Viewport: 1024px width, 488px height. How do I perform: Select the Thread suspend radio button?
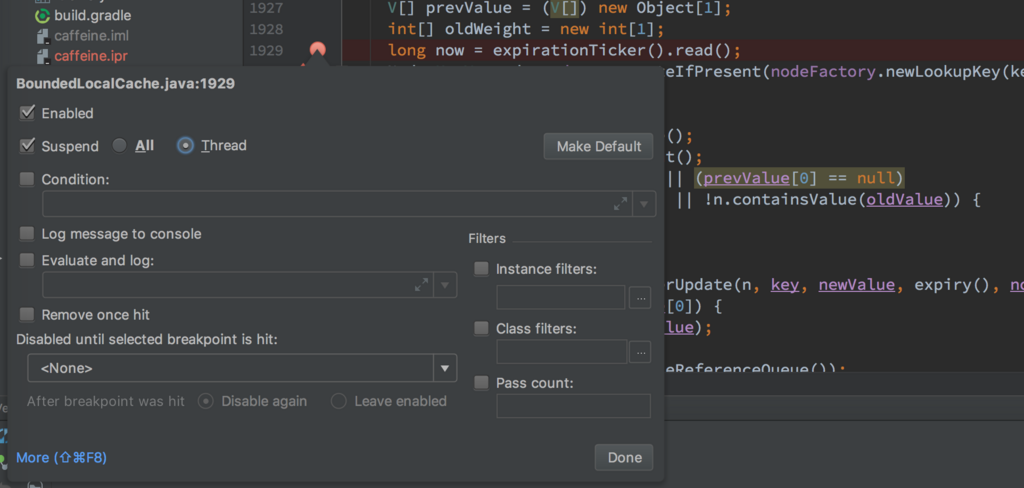point(185,146)
